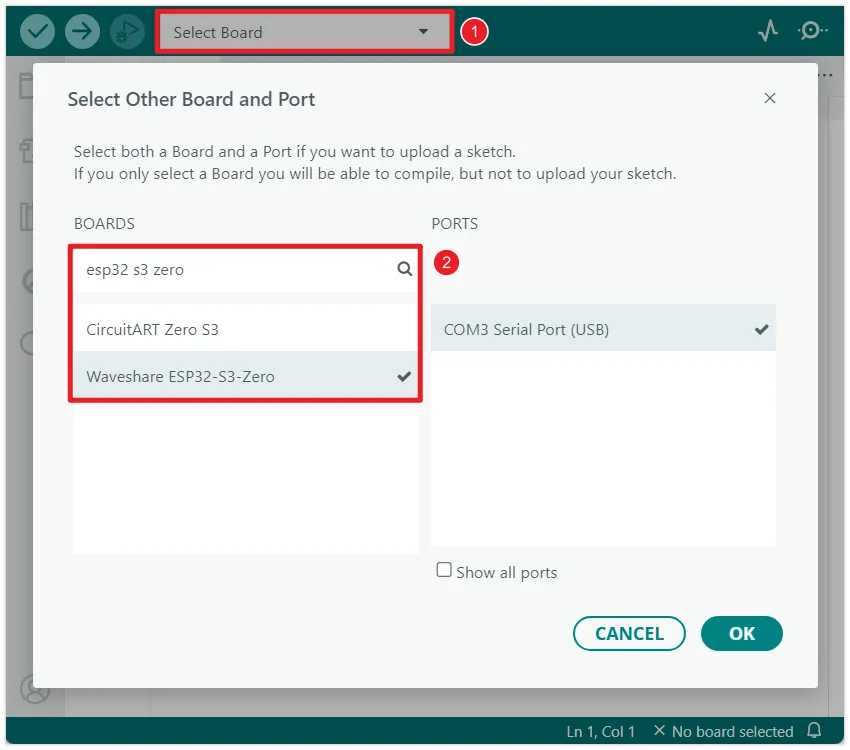The image size is (850, 750).
Task: Open the user profile sidebar icon
Action: click(35, 690)
